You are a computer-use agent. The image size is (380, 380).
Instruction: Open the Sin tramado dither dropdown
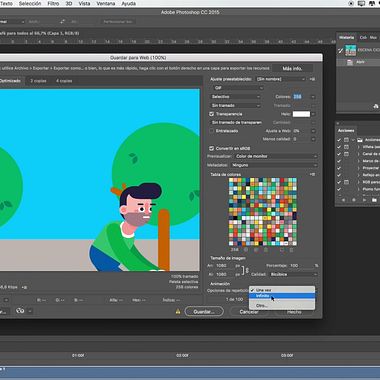(x=236, y=105)
